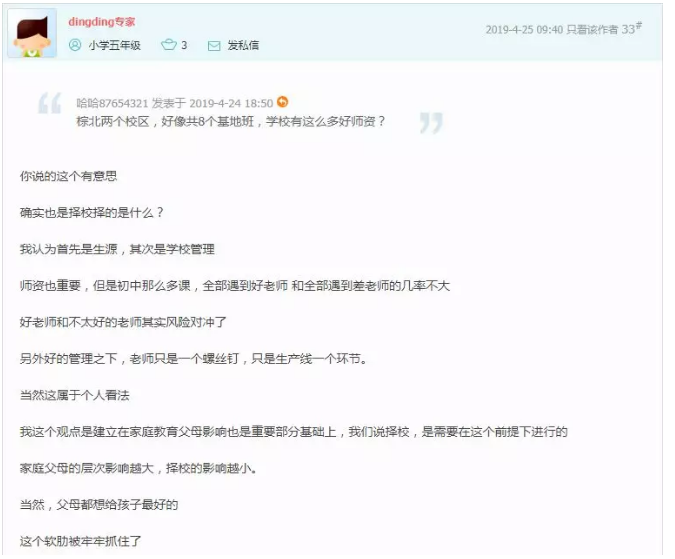Click quoted text about 棕北两个校区
675x559 pixels.
(231, 122)
